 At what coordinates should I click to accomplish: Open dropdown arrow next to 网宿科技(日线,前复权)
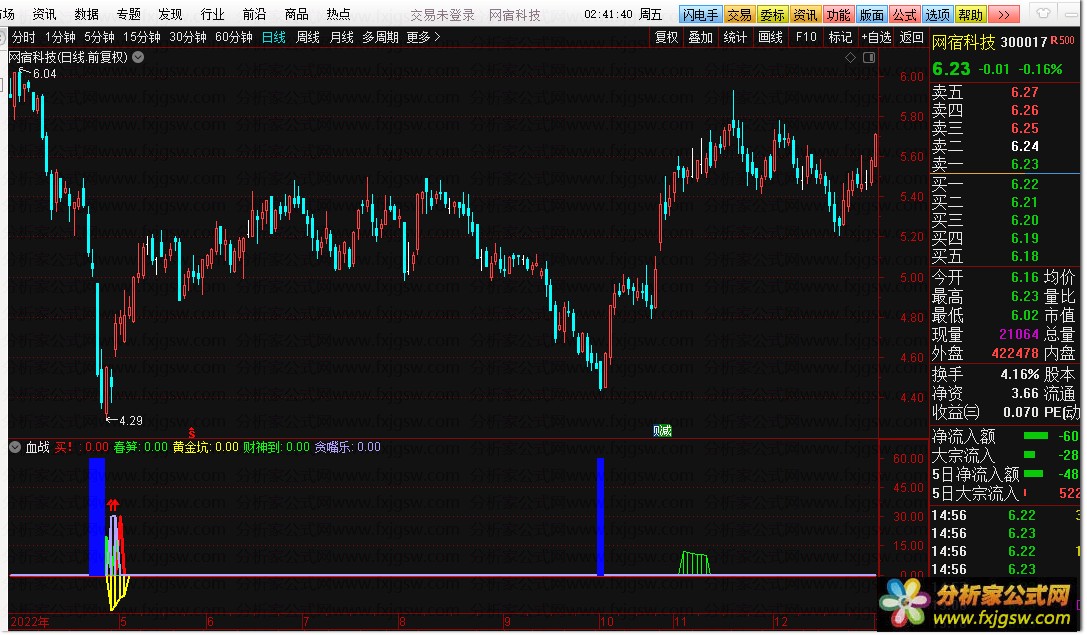(138, 57)
